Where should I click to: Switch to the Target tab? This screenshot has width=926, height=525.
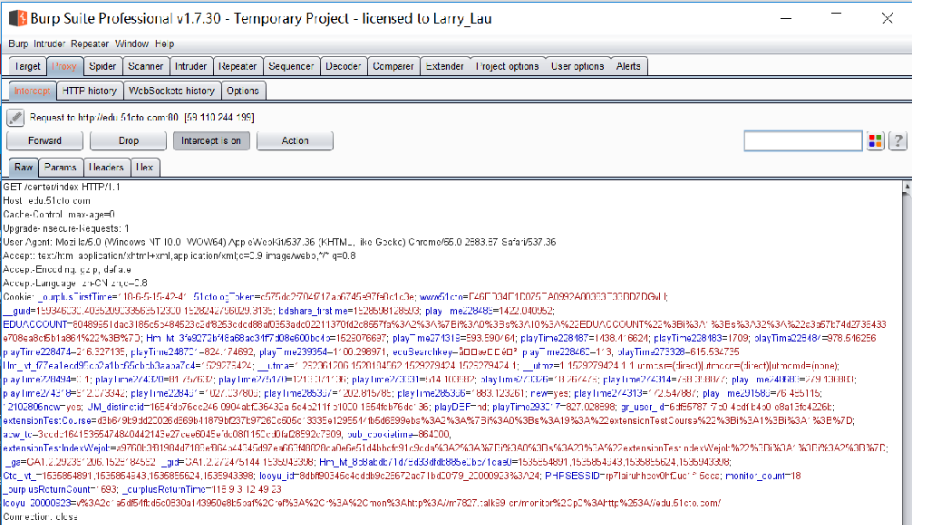(28, 66)
